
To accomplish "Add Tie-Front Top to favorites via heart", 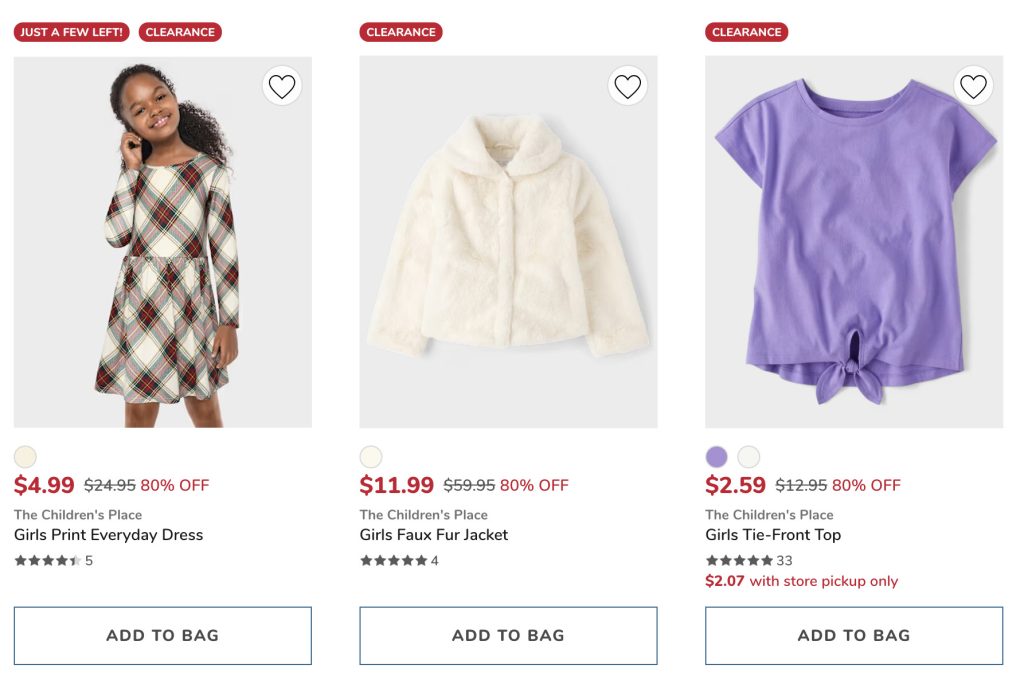I will (973, 87).
